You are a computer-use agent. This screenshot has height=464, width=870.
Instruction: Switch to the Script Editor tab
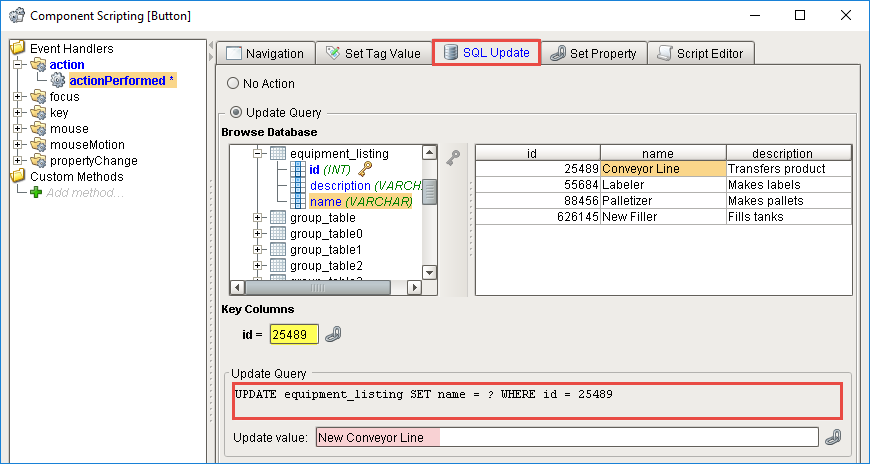pos(701,53)
